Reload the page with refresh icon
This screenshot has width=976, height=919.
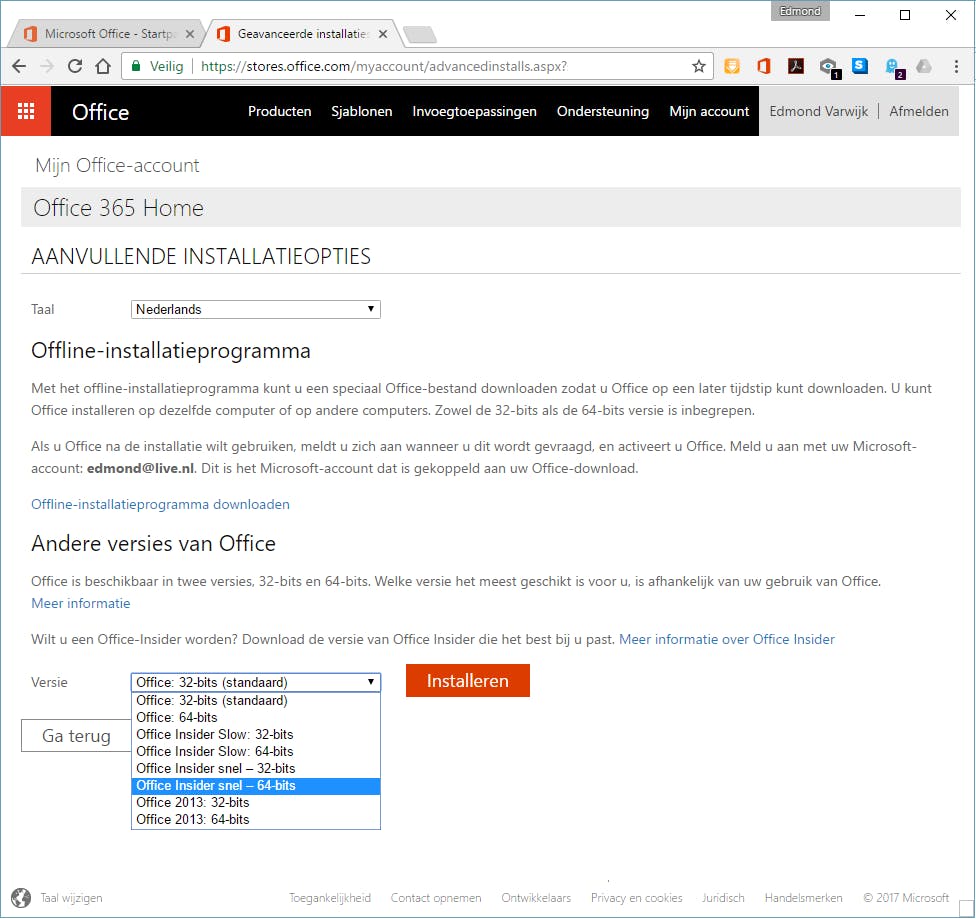(x=75, y=66)
